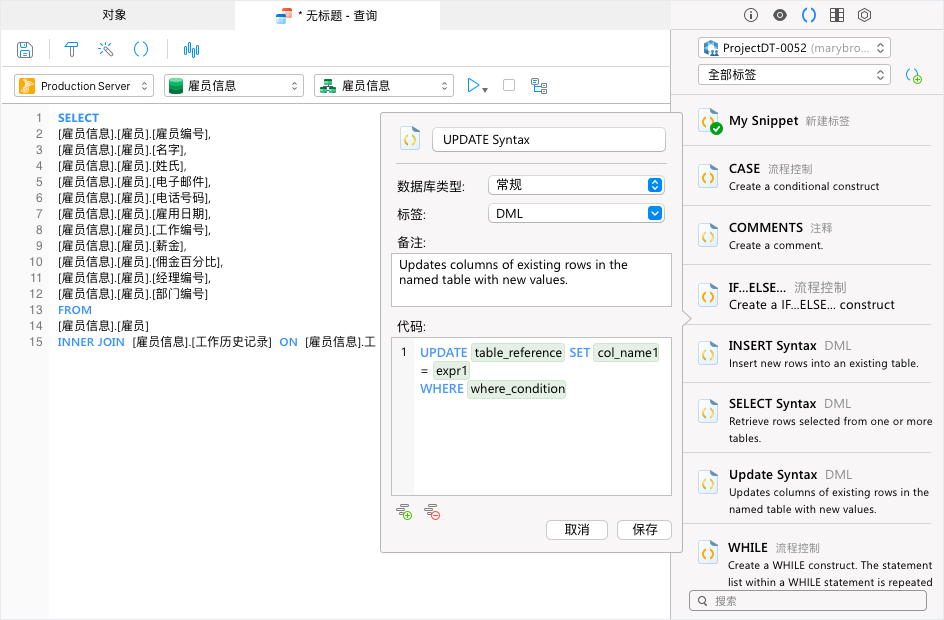
Task: Click the snippet icon in the edit dialog header
Action: [x=410, y=139]
